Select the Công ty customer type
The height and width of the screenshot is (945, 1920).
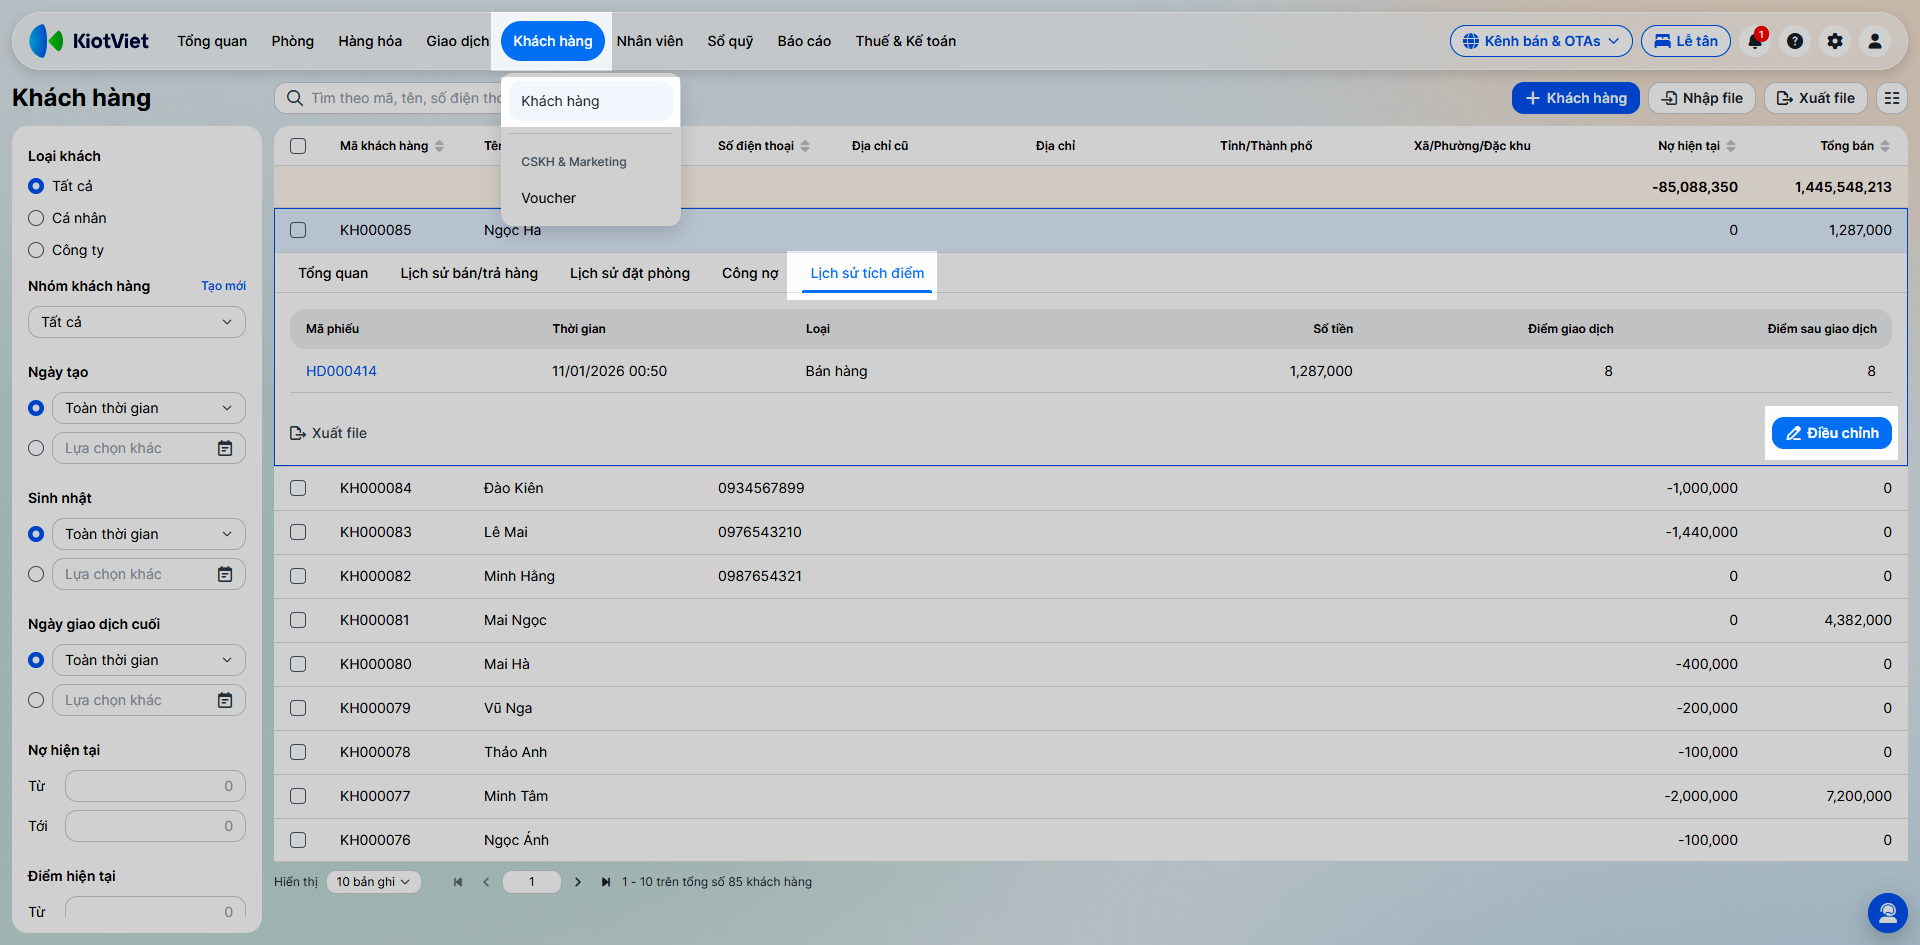(x=36, y=250)
